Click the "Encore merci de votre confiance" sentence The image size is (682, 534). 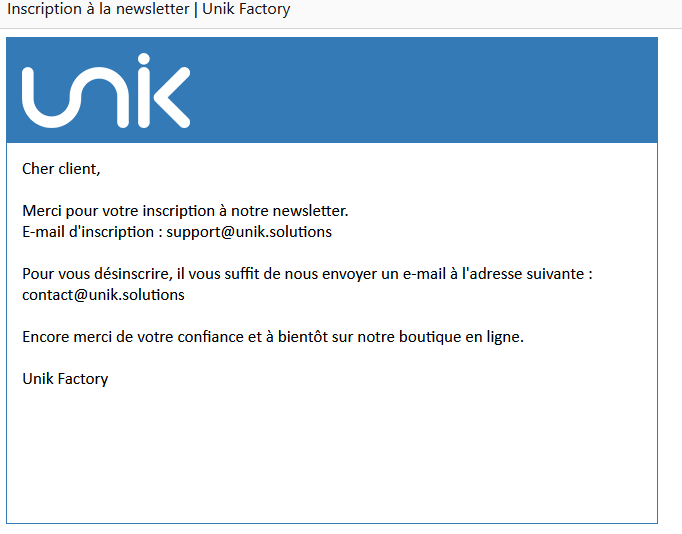272,337
